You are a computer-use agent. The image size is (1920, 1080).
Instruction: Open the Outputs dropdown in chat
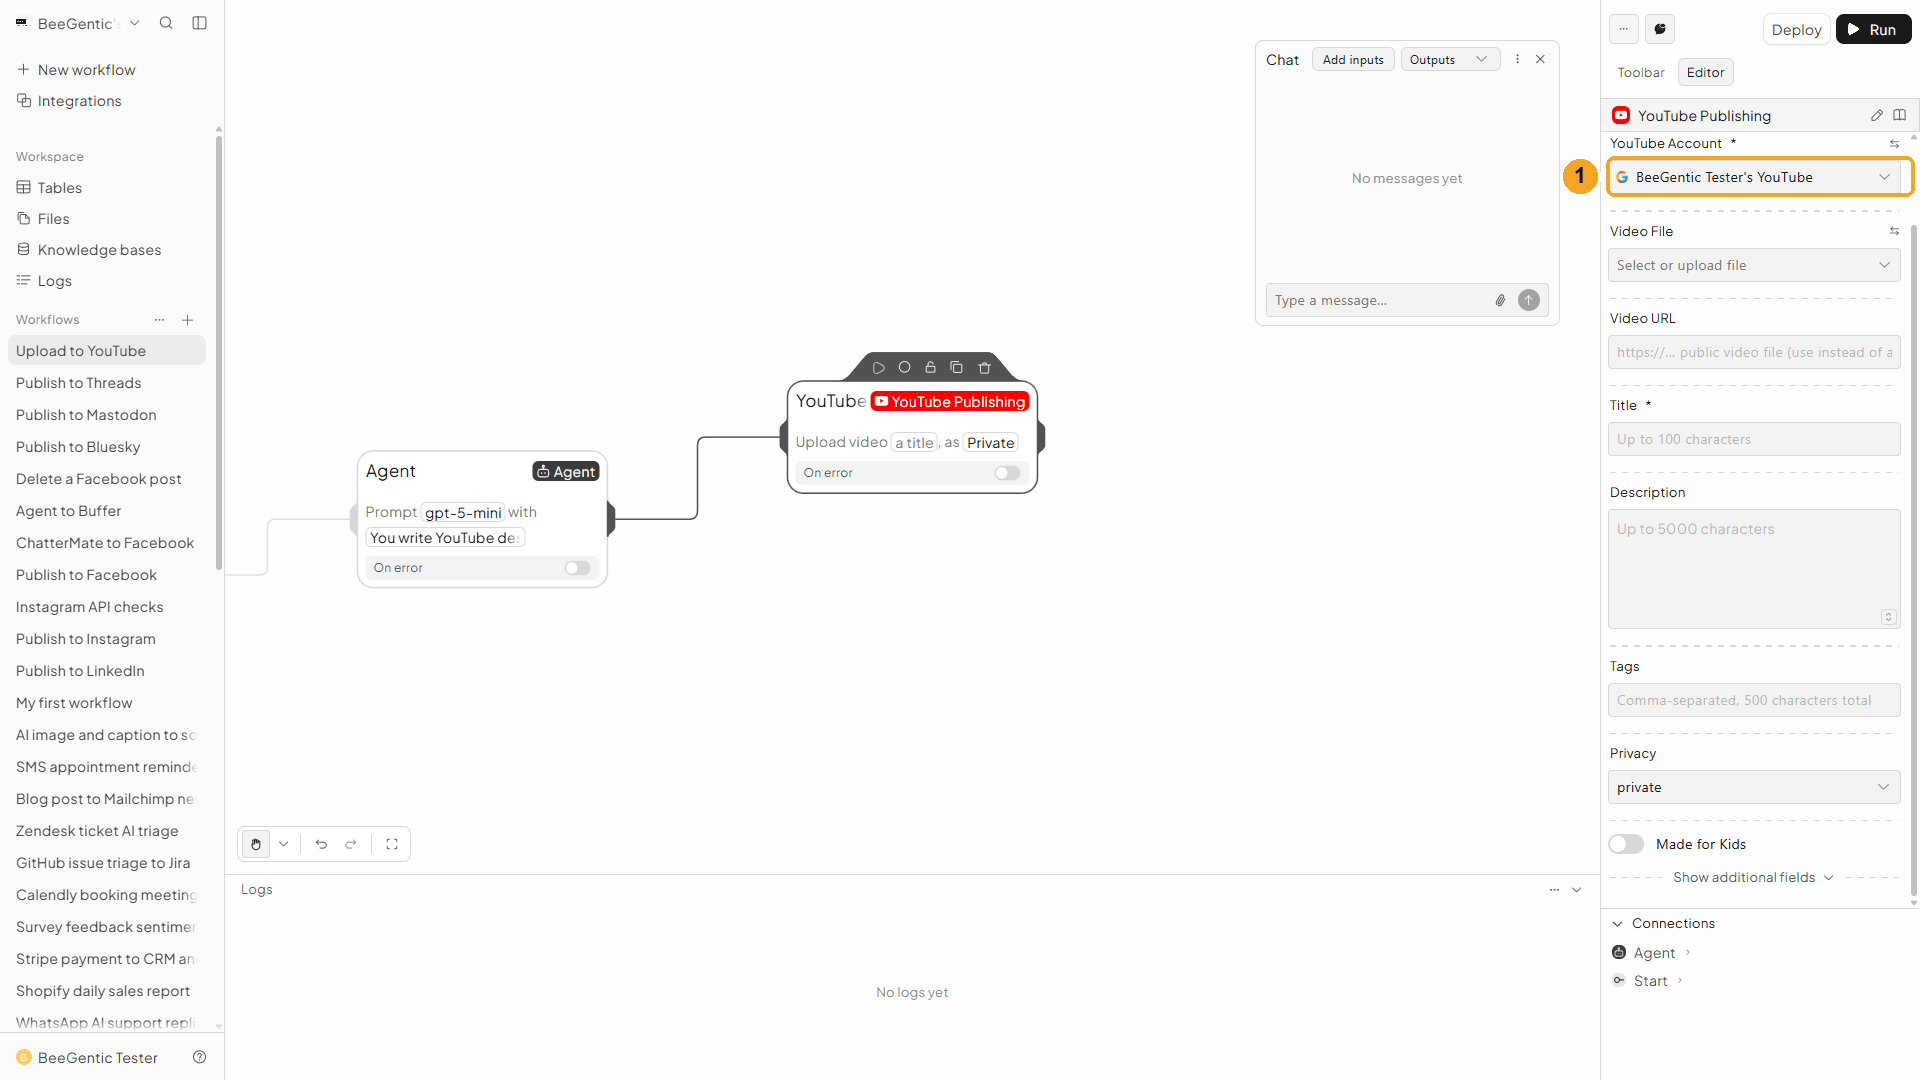[1450, 59]
